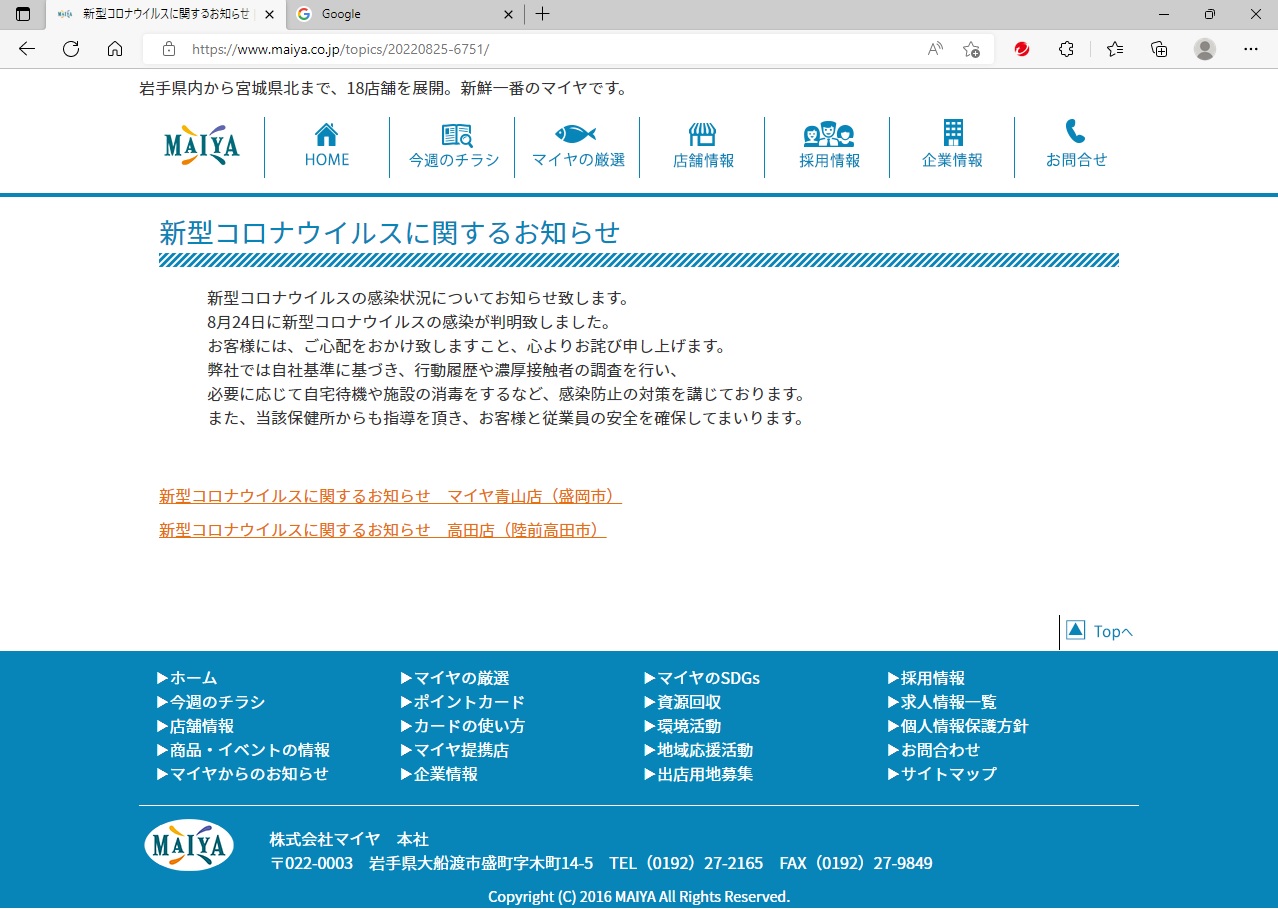Open 採用情報 people icon

coord(829,135)
